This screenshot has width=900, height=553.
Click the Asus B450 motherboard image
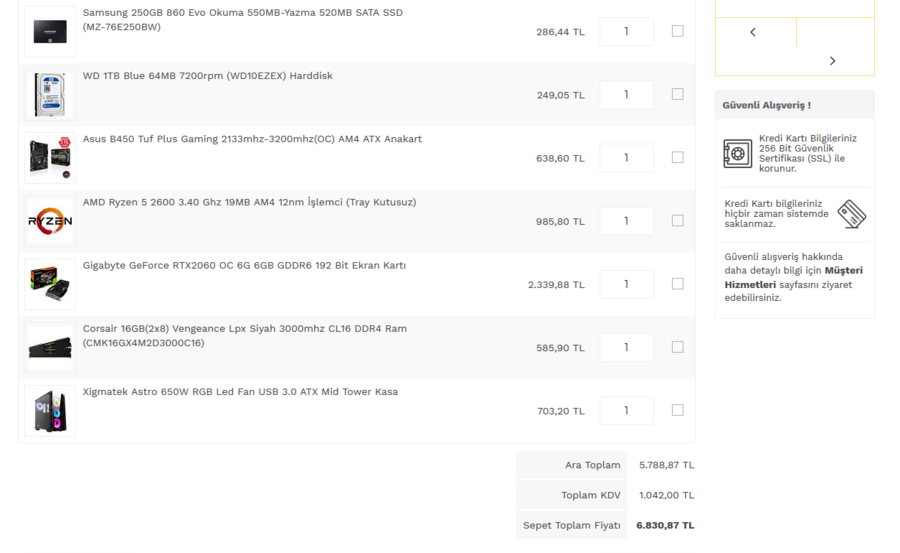(x=50, y=158)
